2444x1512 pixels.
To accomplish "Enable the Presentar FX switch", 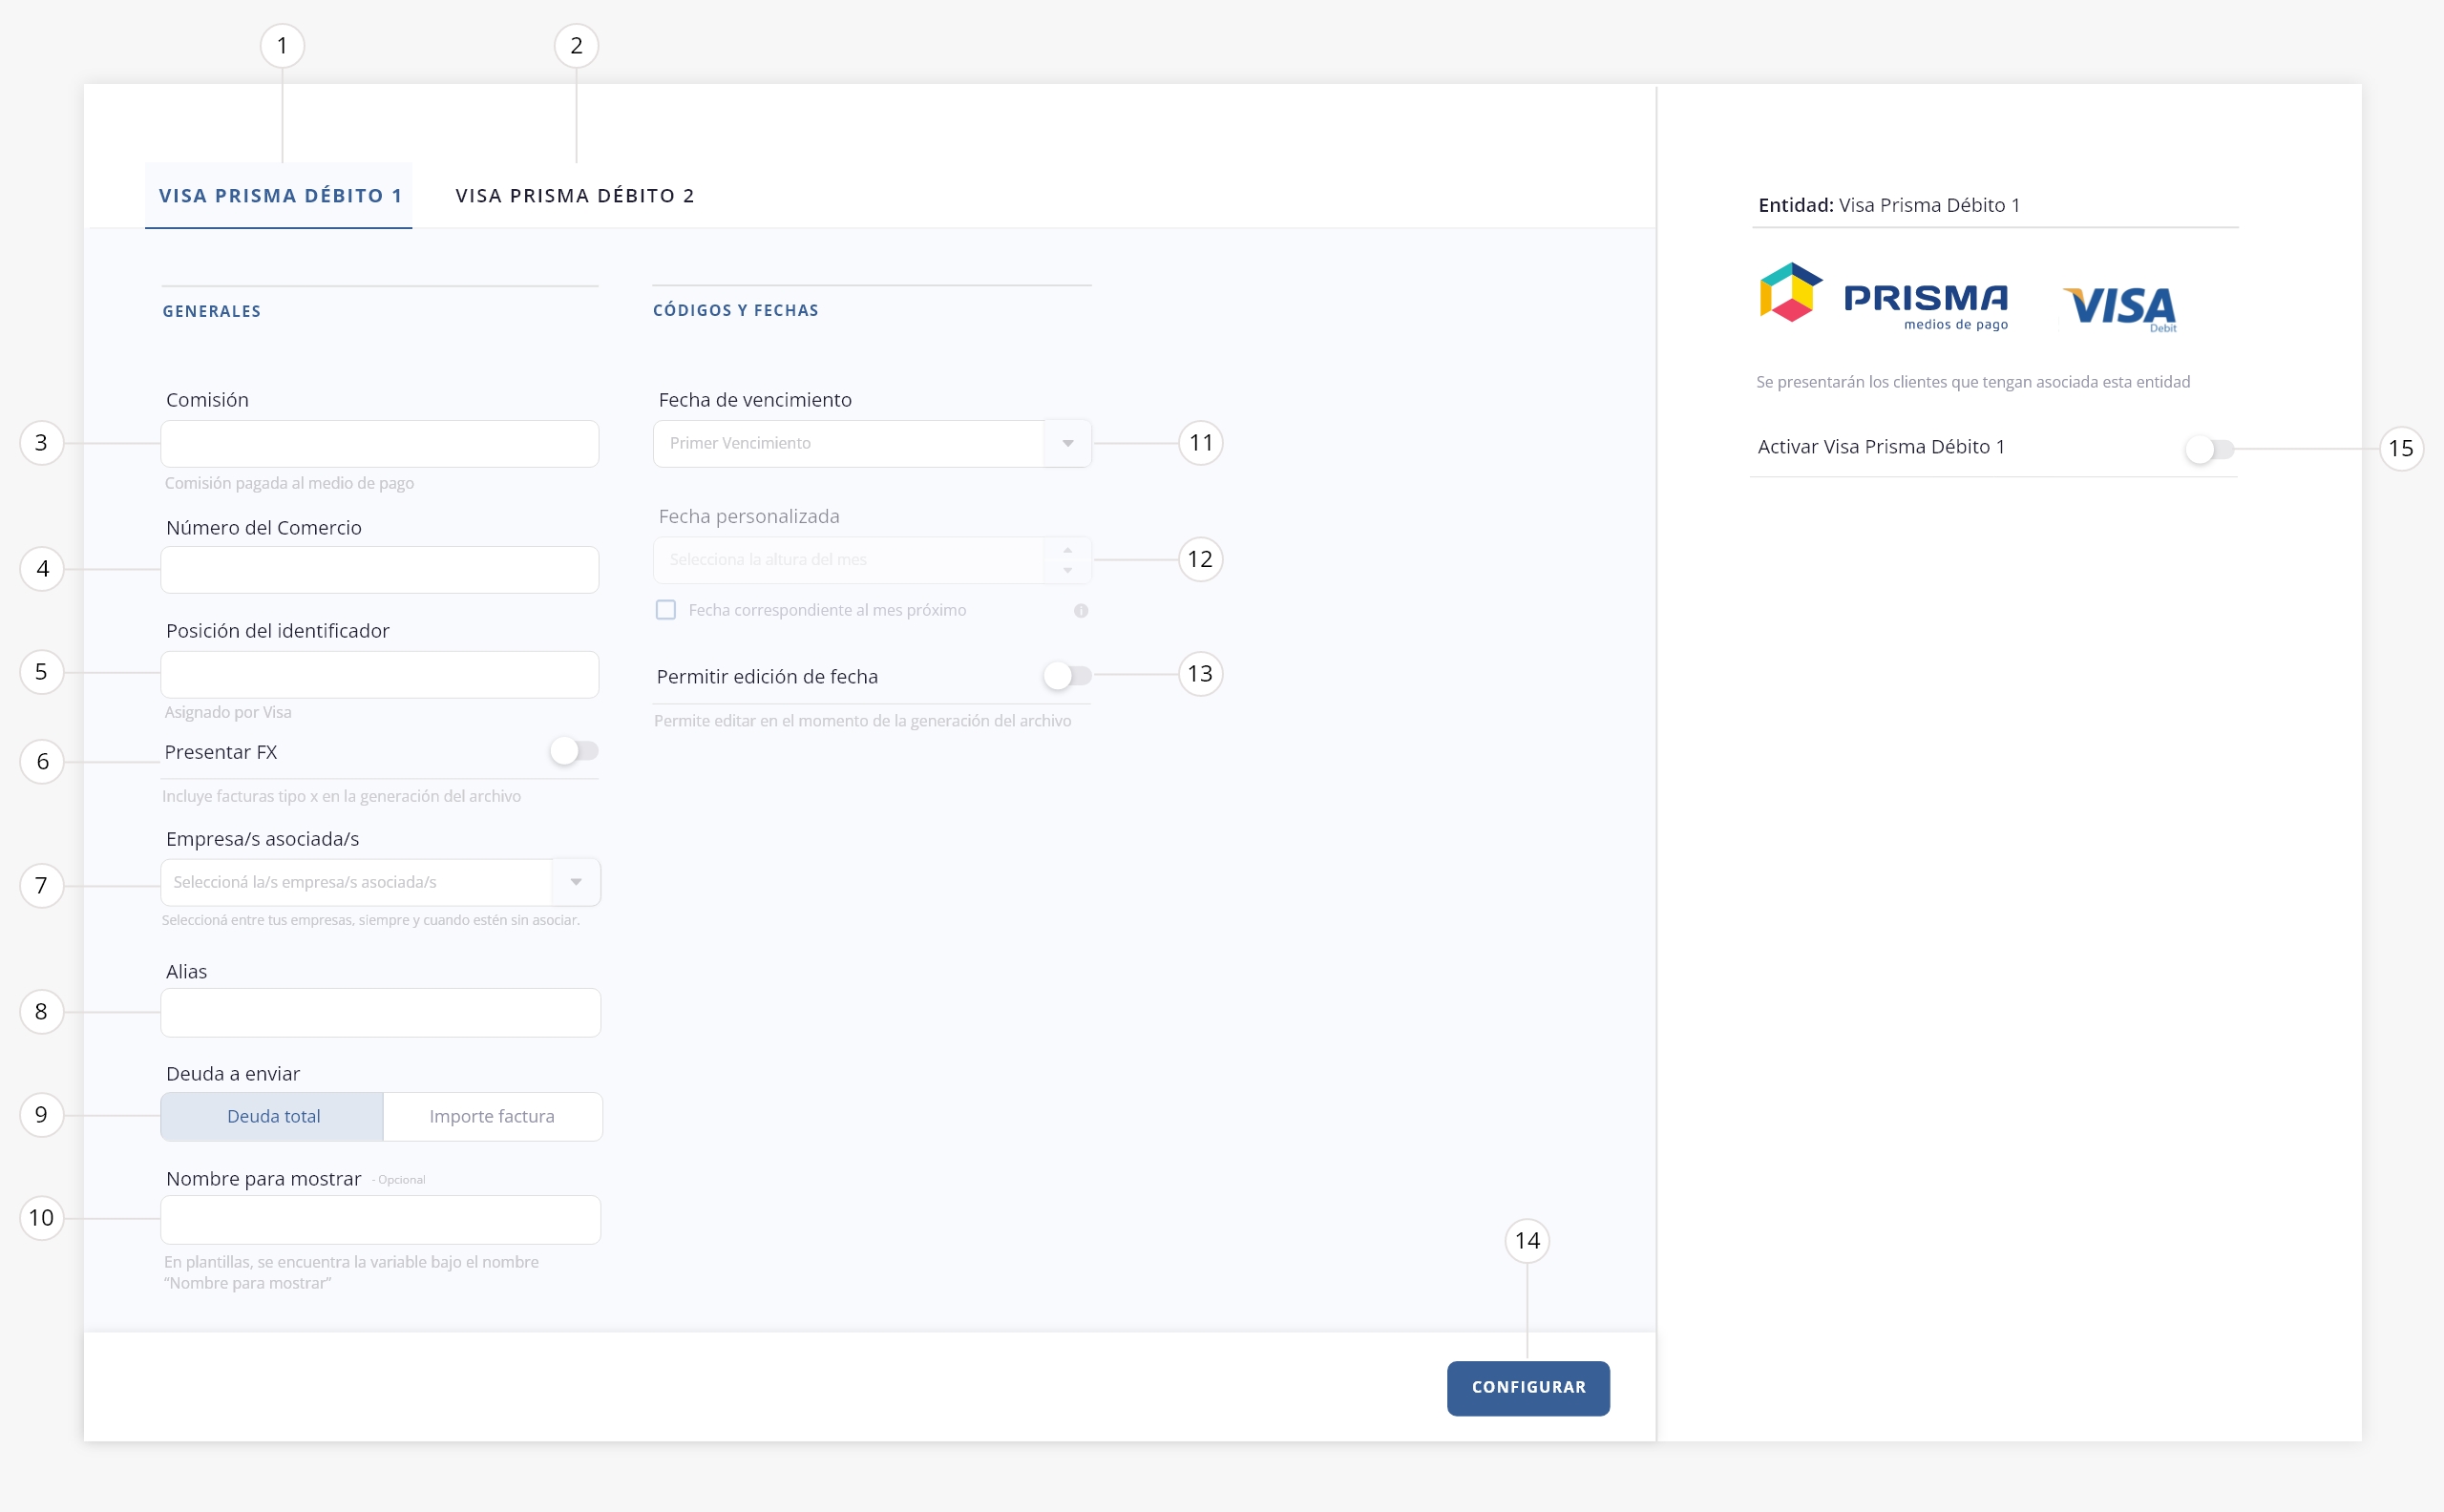I will click(574, 751).
